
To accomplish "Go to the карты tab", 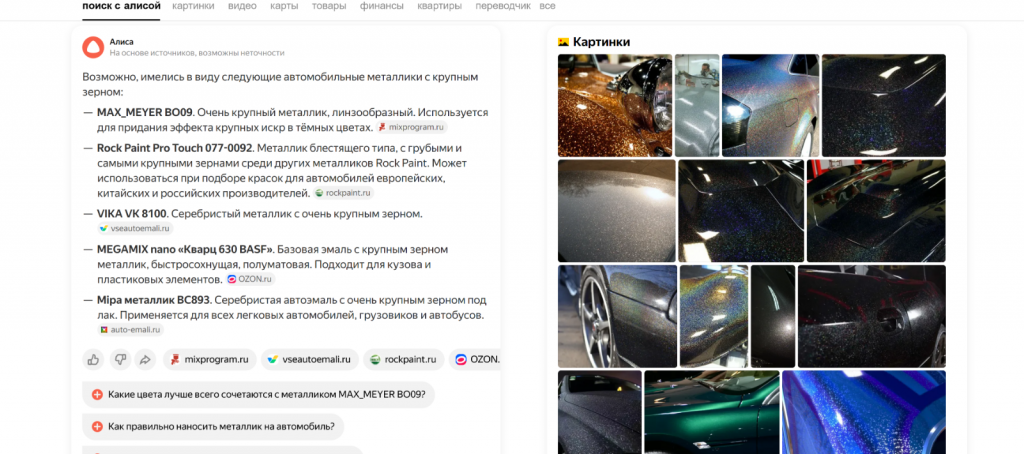I will click(x=284, y=6).
